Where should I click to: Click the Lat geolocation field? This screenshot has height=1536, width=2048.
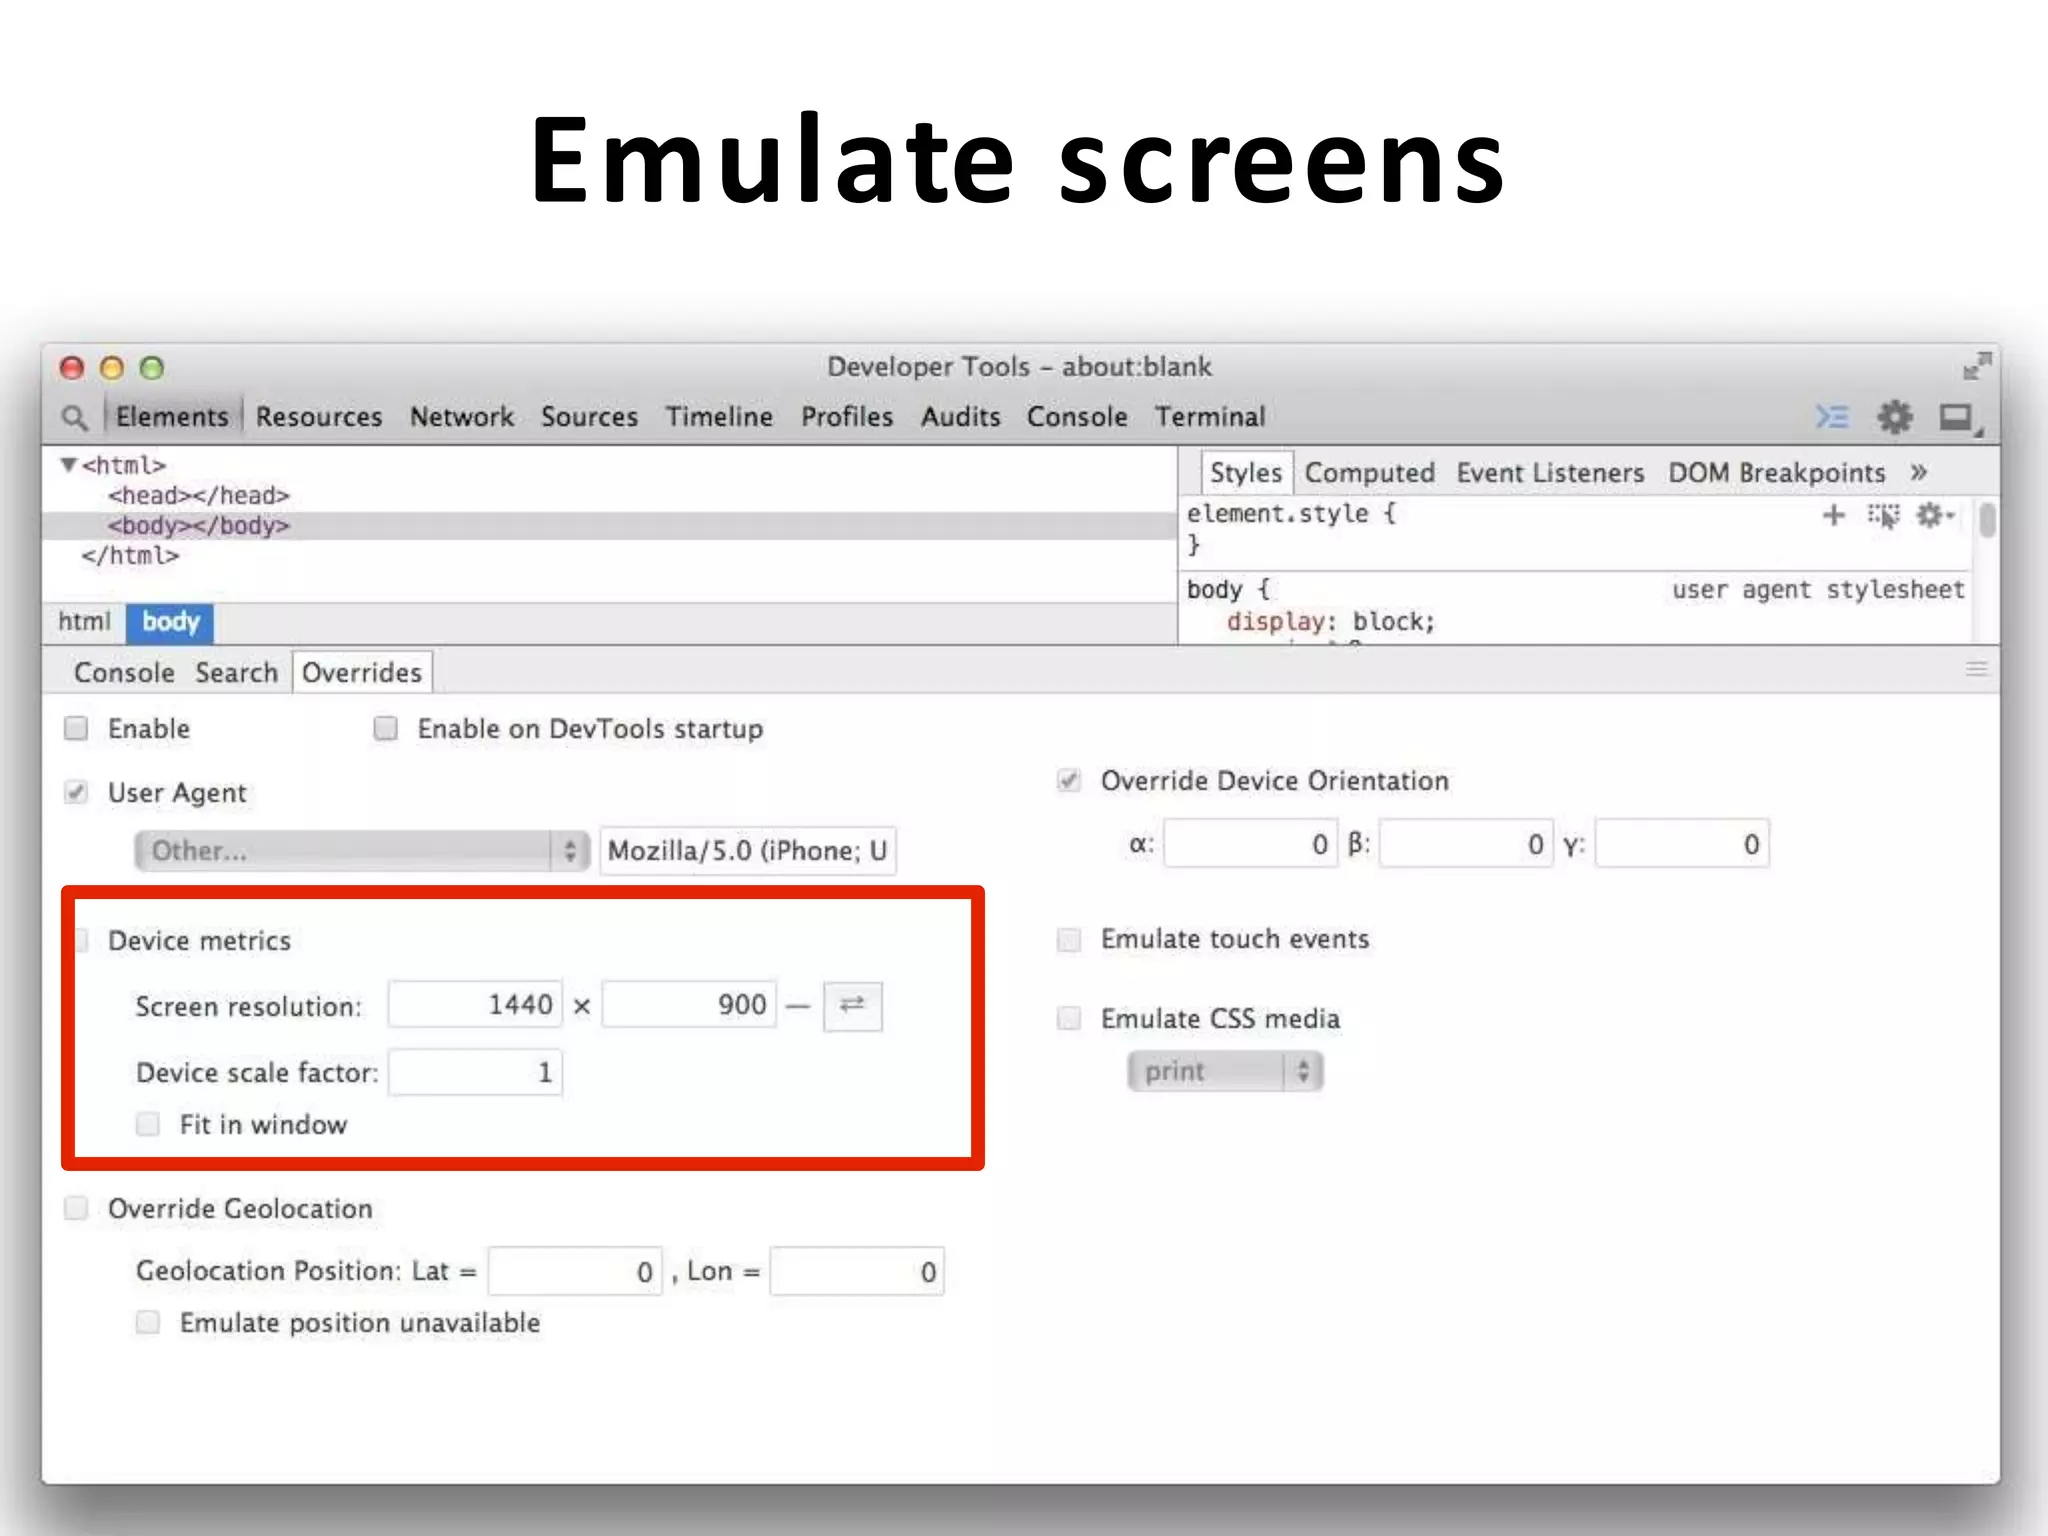coord(575,1272)
